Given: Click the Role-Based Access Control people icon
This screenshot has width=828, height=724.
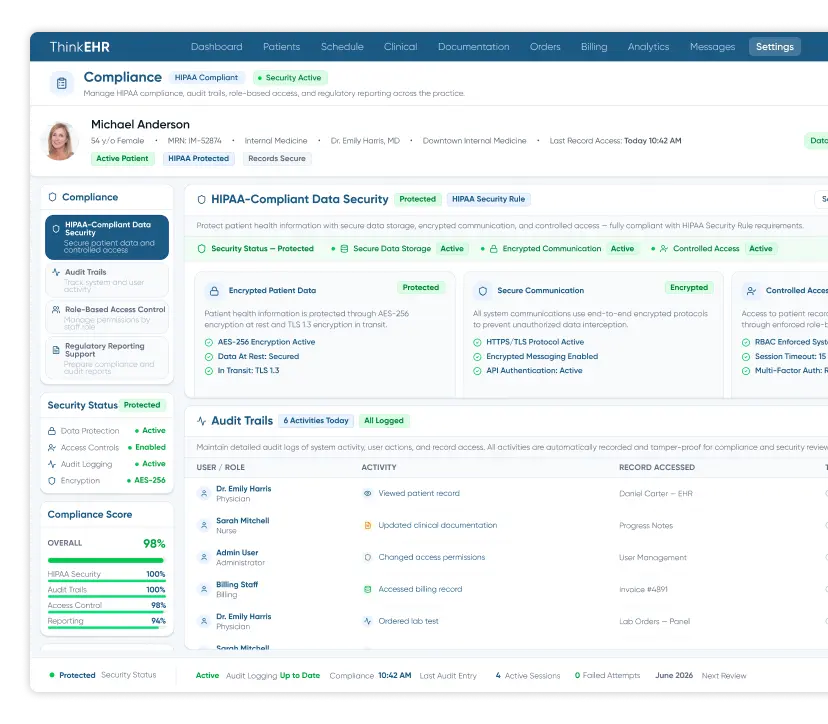Looking at the screenshot, I should point(56,309).
